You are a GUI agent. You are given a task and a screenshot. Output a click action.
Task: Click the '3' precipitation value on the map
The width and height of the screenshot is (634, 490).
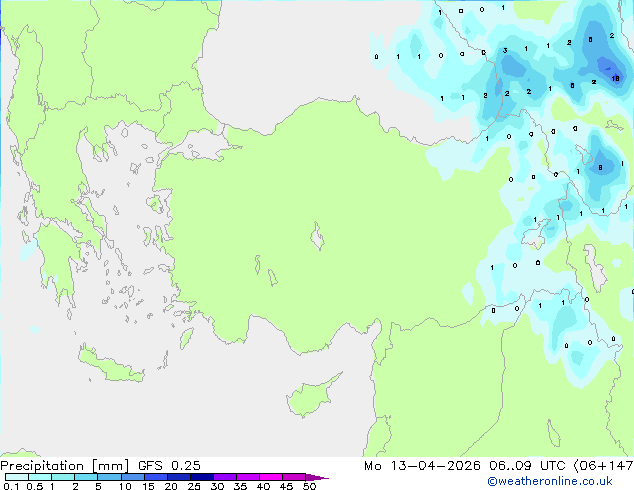tap(505, 51)
